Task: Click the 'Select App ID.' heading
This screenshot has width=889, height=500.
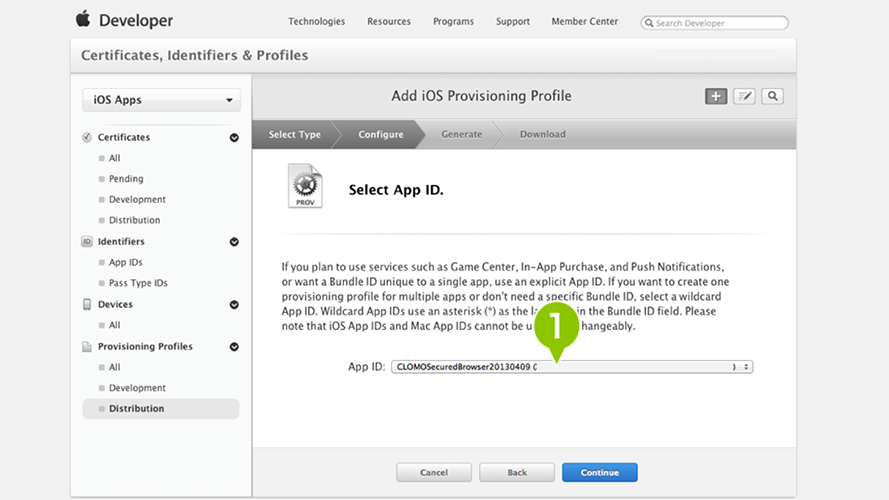Action: (396, 190)
